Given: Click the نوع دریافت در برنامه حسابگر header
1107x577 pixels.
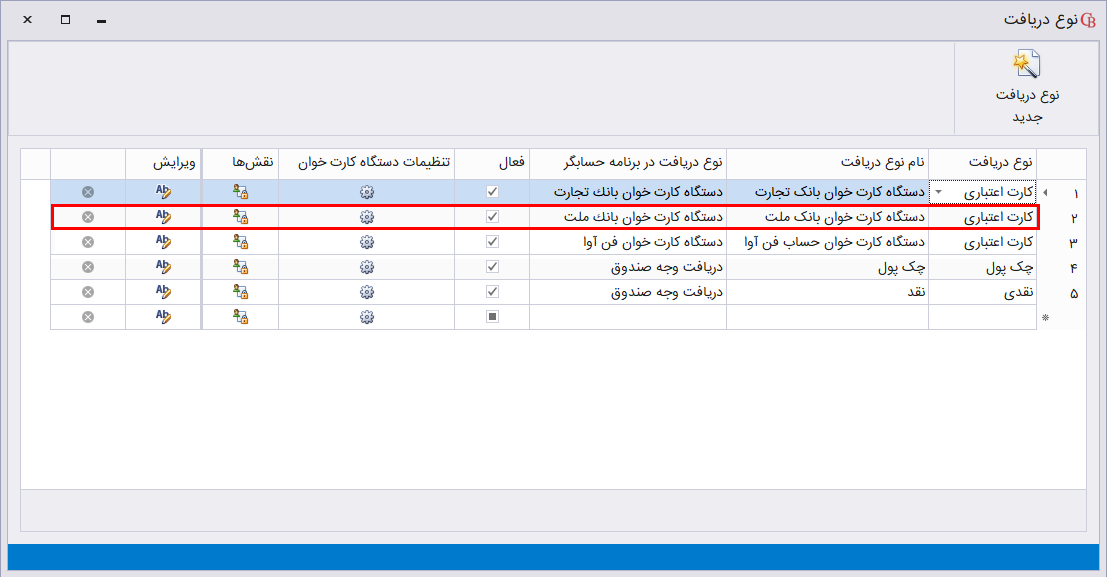Looking at the screenshot, I should pyautogui.click(x=628, y=162).
